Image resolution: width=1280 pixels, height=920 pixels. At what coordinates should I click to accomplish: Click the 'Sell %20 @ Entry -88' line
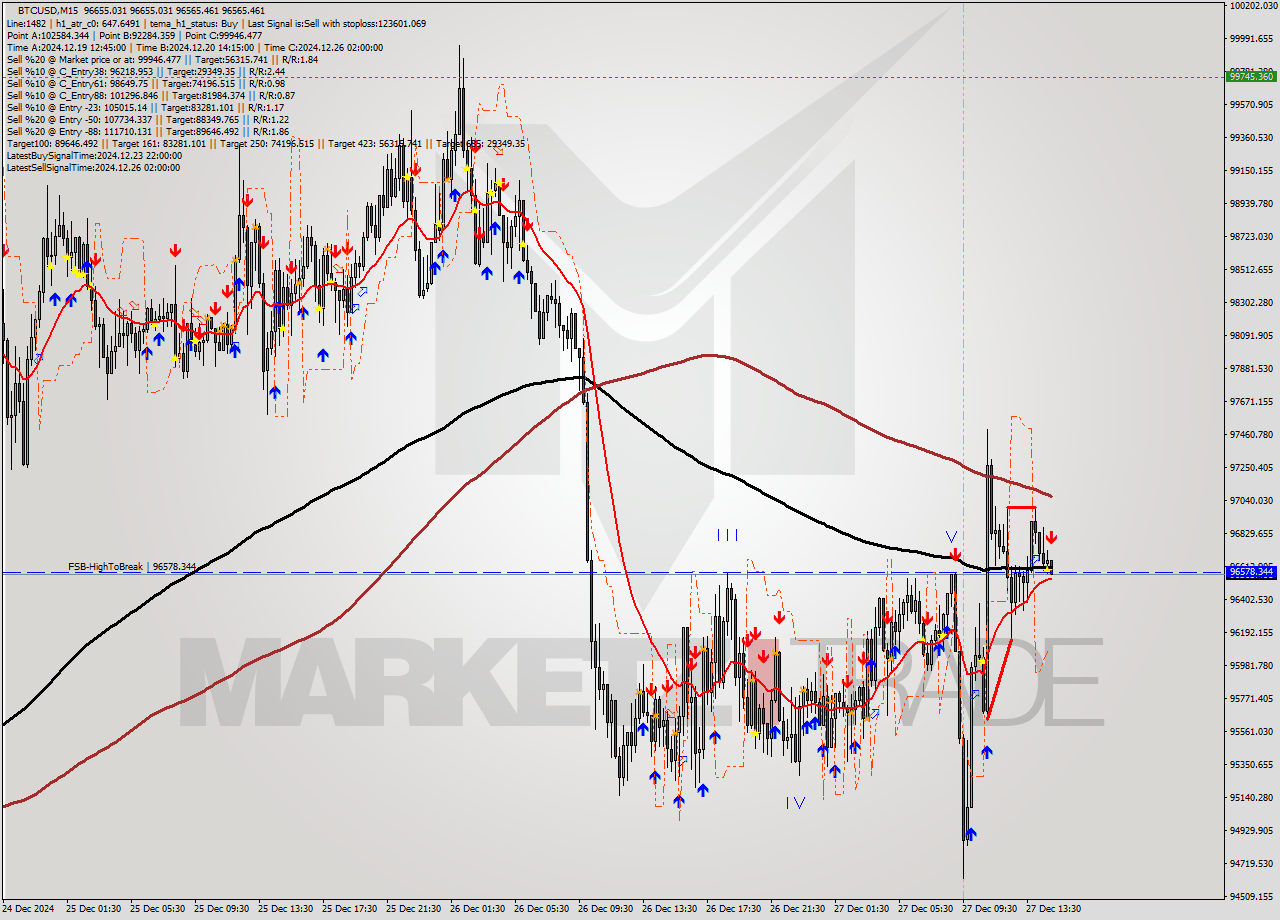pyautogui.click(x=148, y=131)
